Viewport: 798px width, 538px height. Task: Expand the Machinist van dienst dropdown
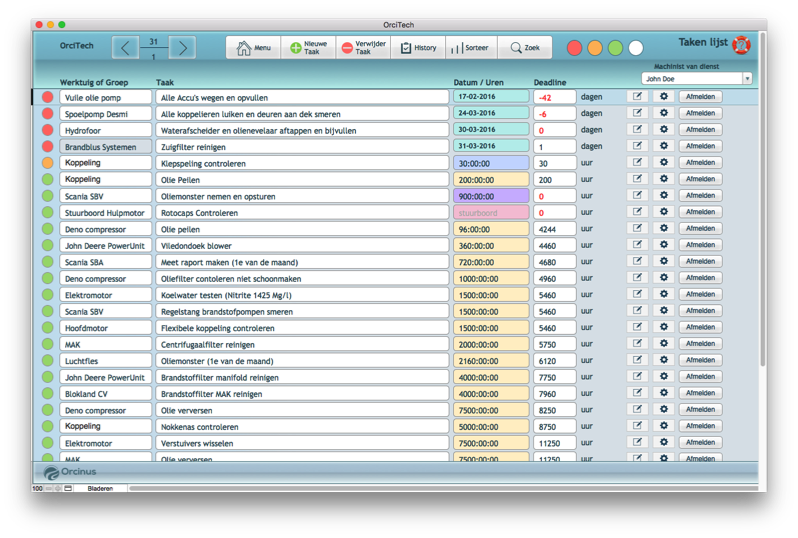tap(746, 78)
